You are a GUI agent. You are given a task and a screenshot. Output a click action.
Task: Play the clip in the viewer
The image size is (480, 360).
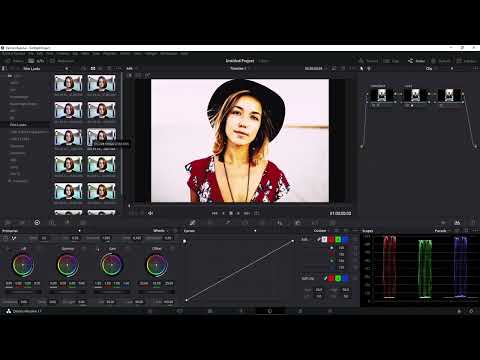coord(238,213)
